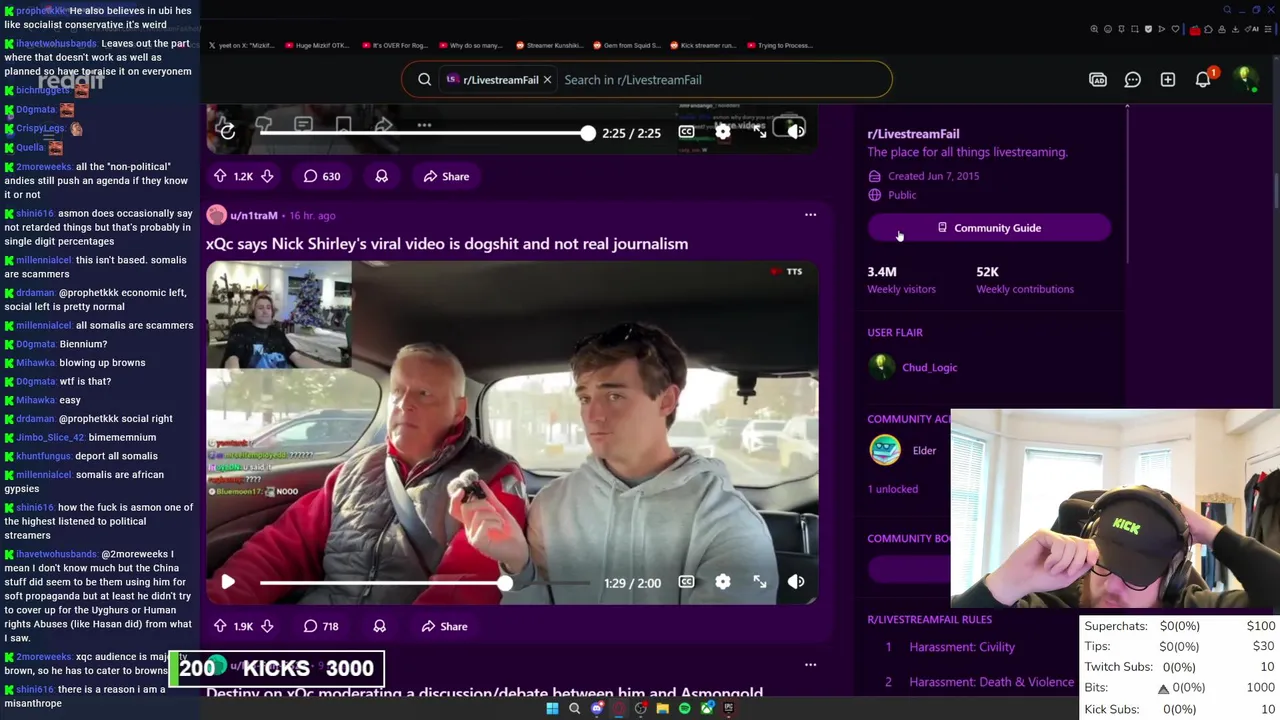
Task: Open the 718 comments
Action: [x=321, y=626]
